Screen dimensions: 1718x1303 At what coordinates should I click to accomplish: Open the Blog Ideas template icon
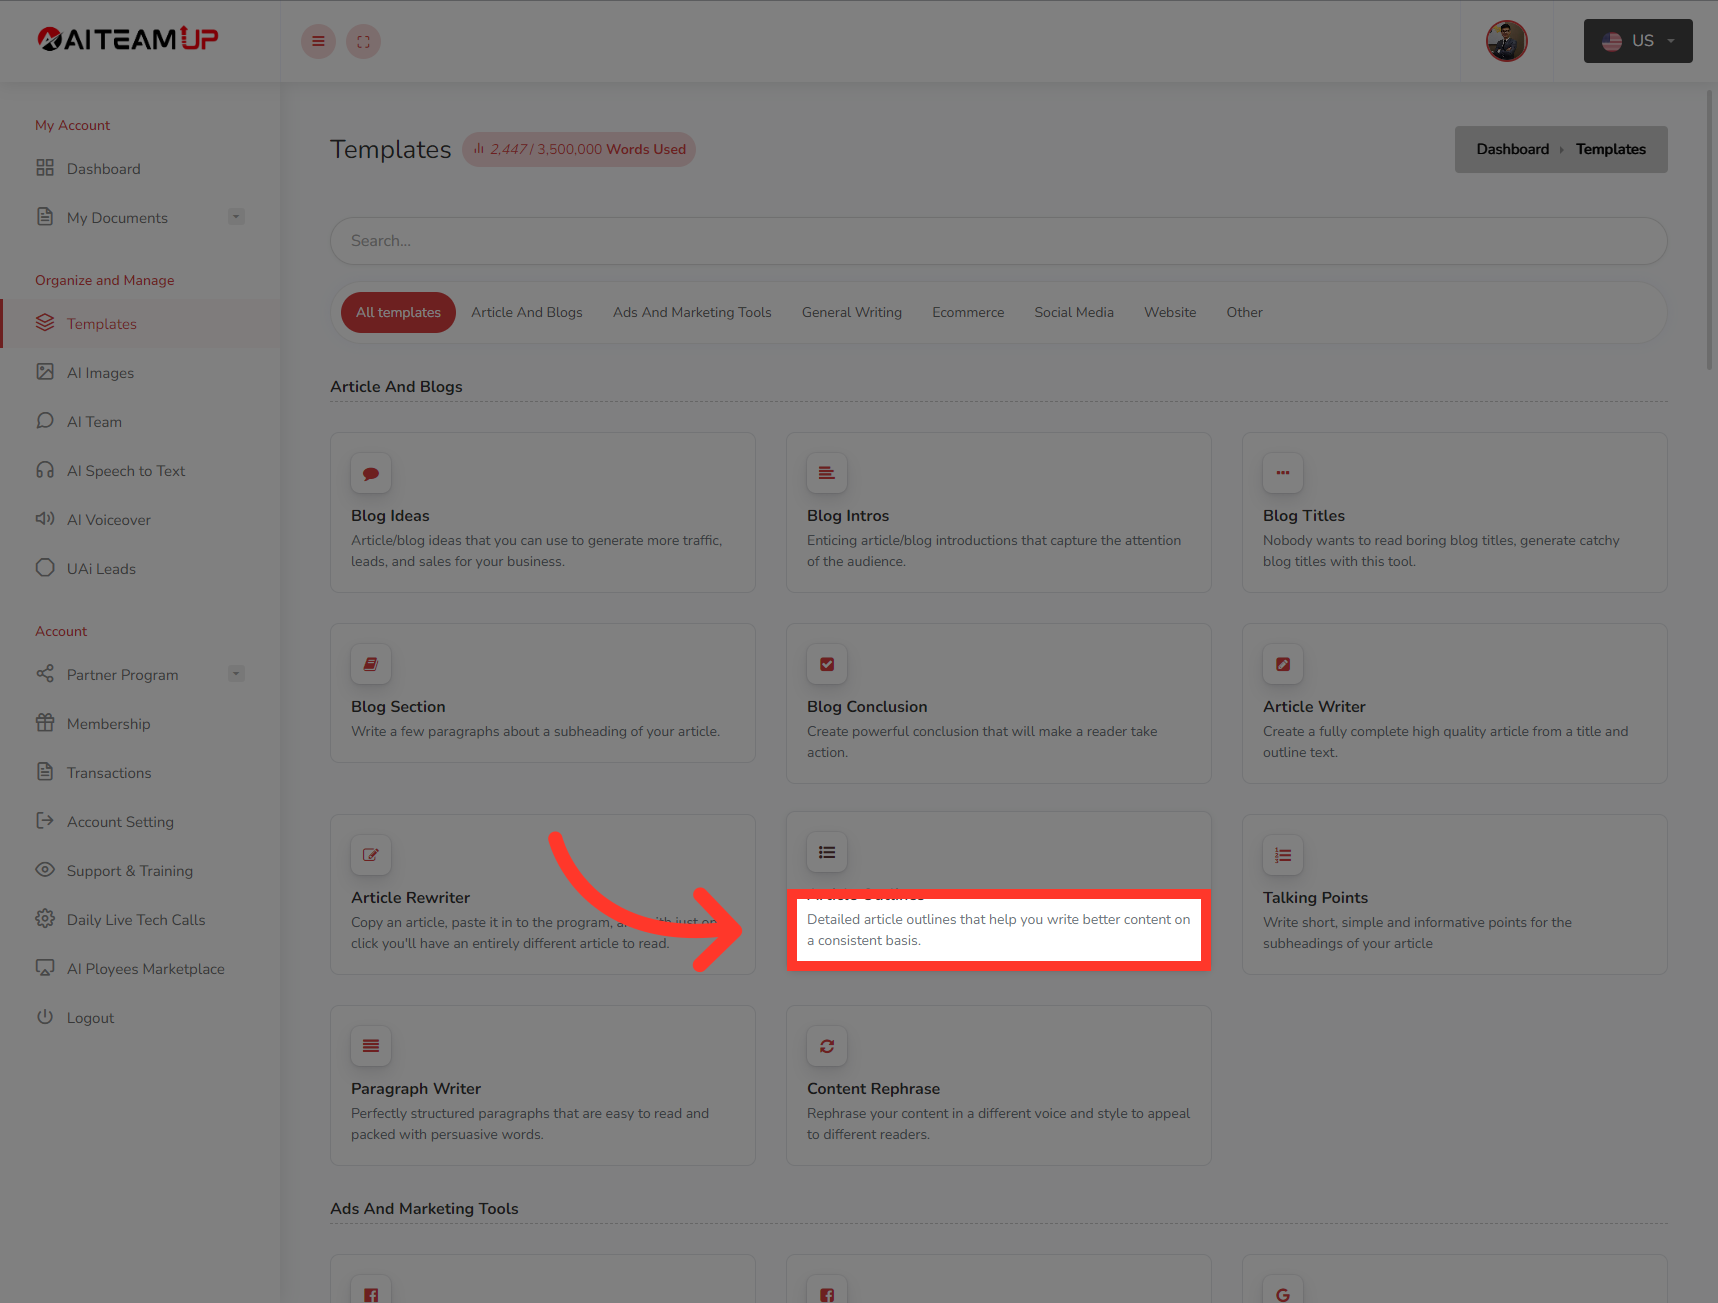click(370, 473)
